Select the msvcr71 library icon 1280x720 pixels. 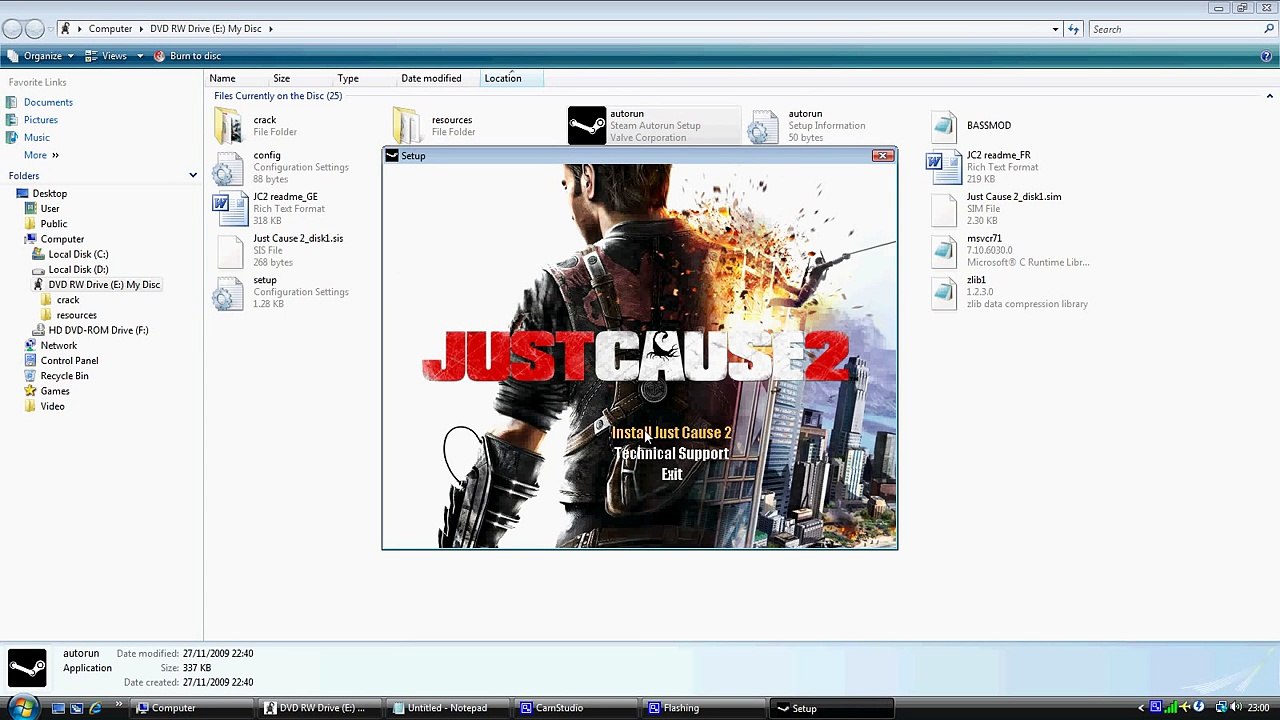pos(944,251)
